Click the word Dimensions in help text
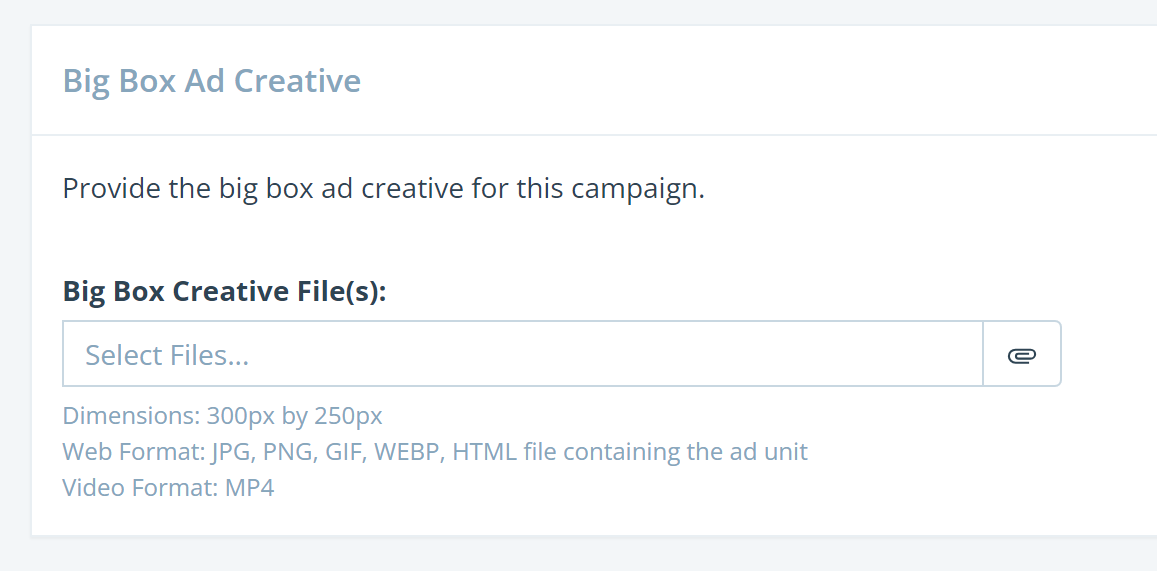 coord(130,415)
